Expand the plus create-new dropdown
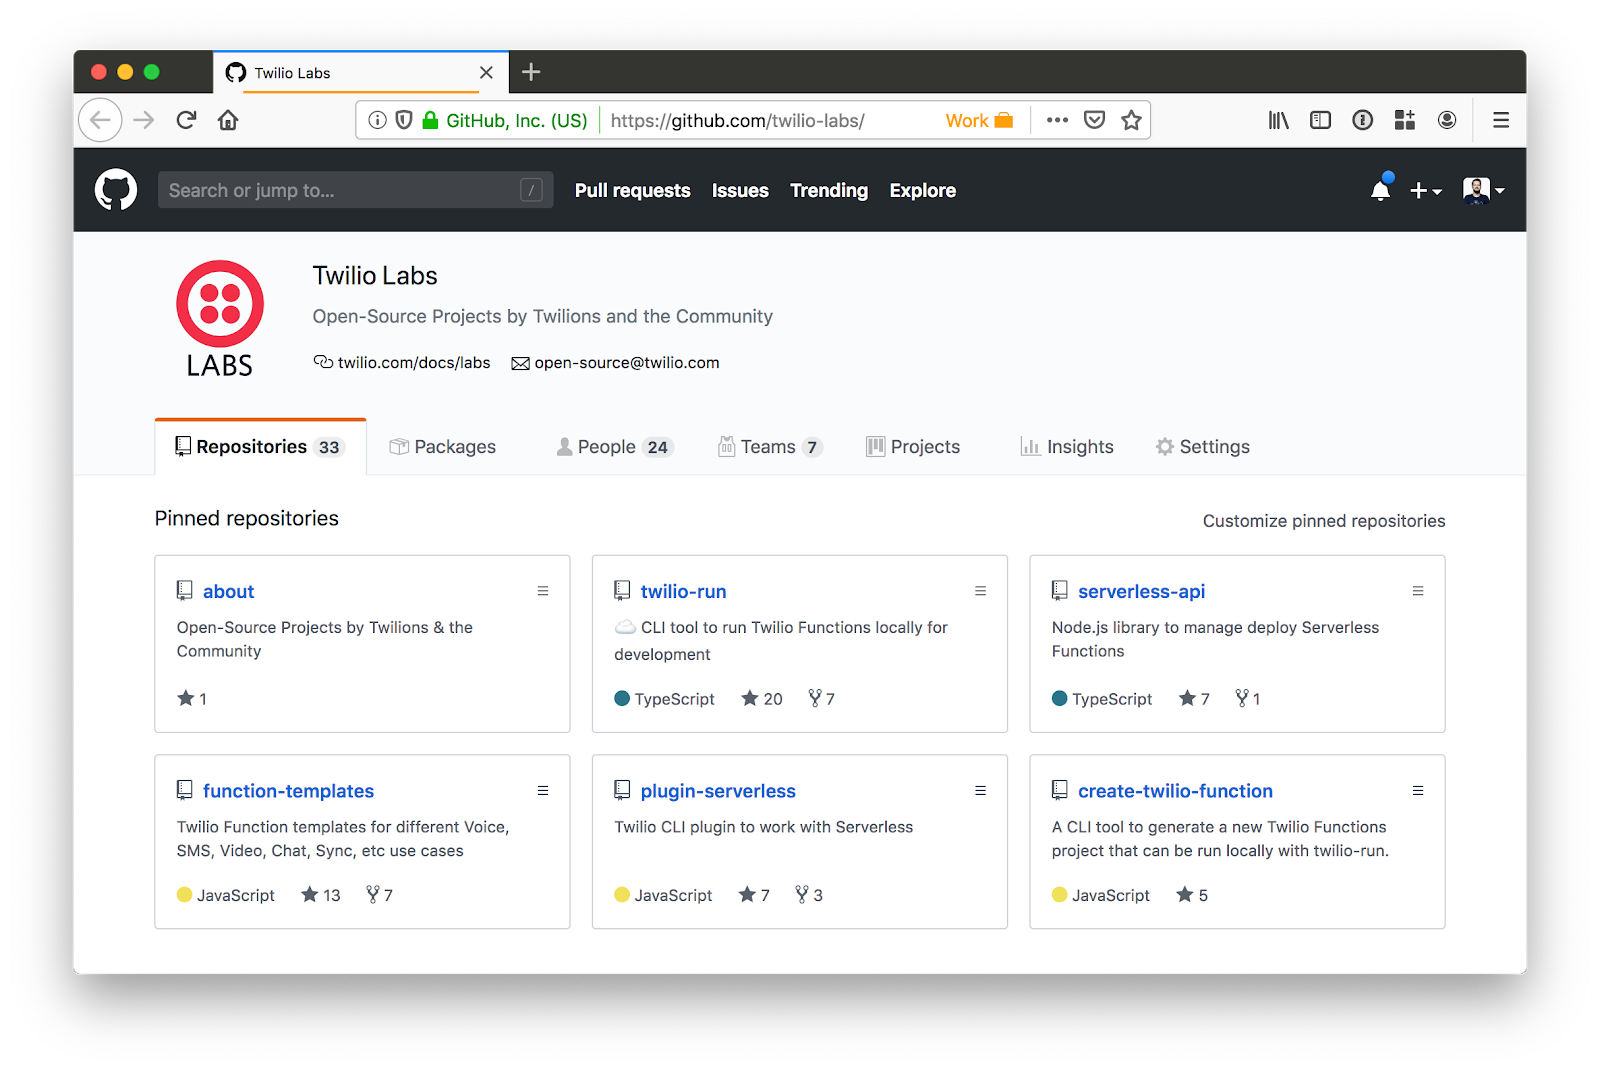 (1425, 190)
